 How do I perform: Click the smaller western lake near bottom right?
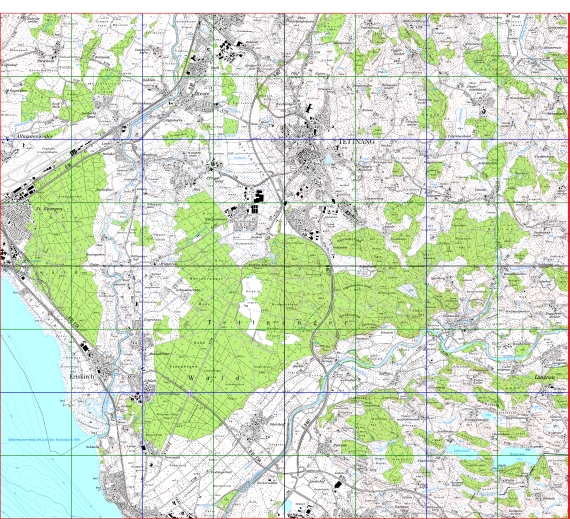coord(461,451)
